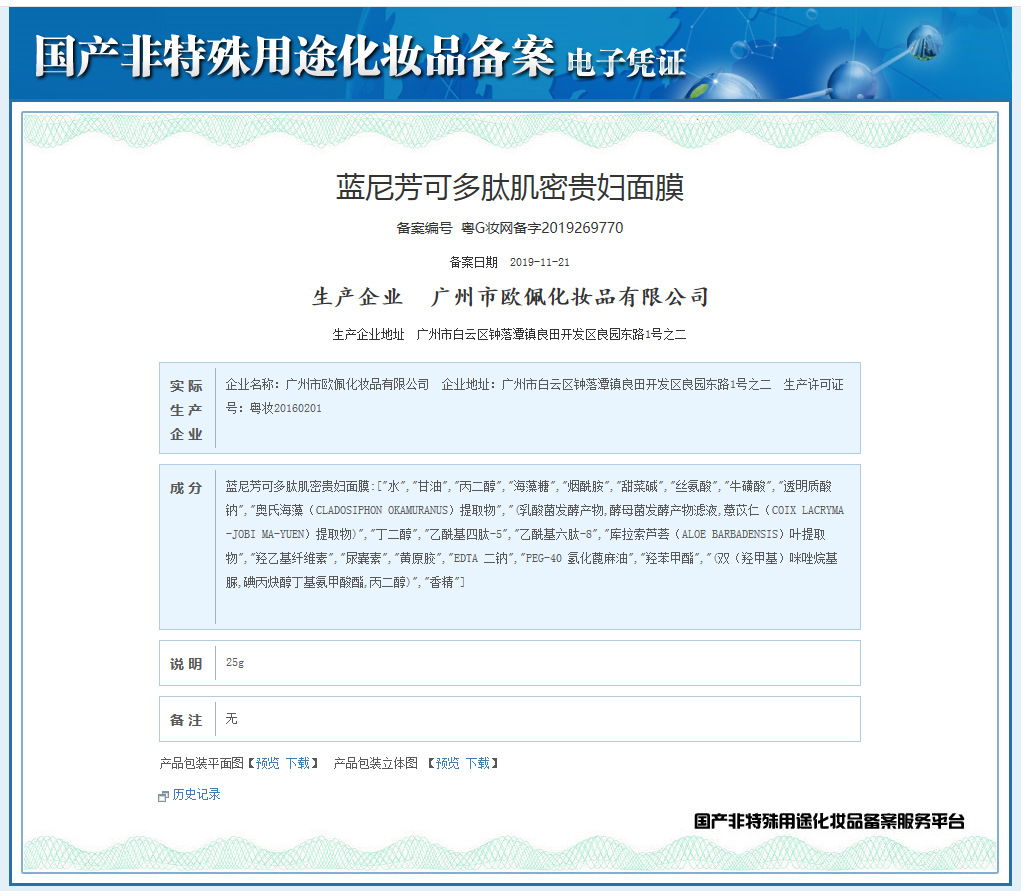
Task: Preview the 产品包装平面图 image
Action: (267, 763)
